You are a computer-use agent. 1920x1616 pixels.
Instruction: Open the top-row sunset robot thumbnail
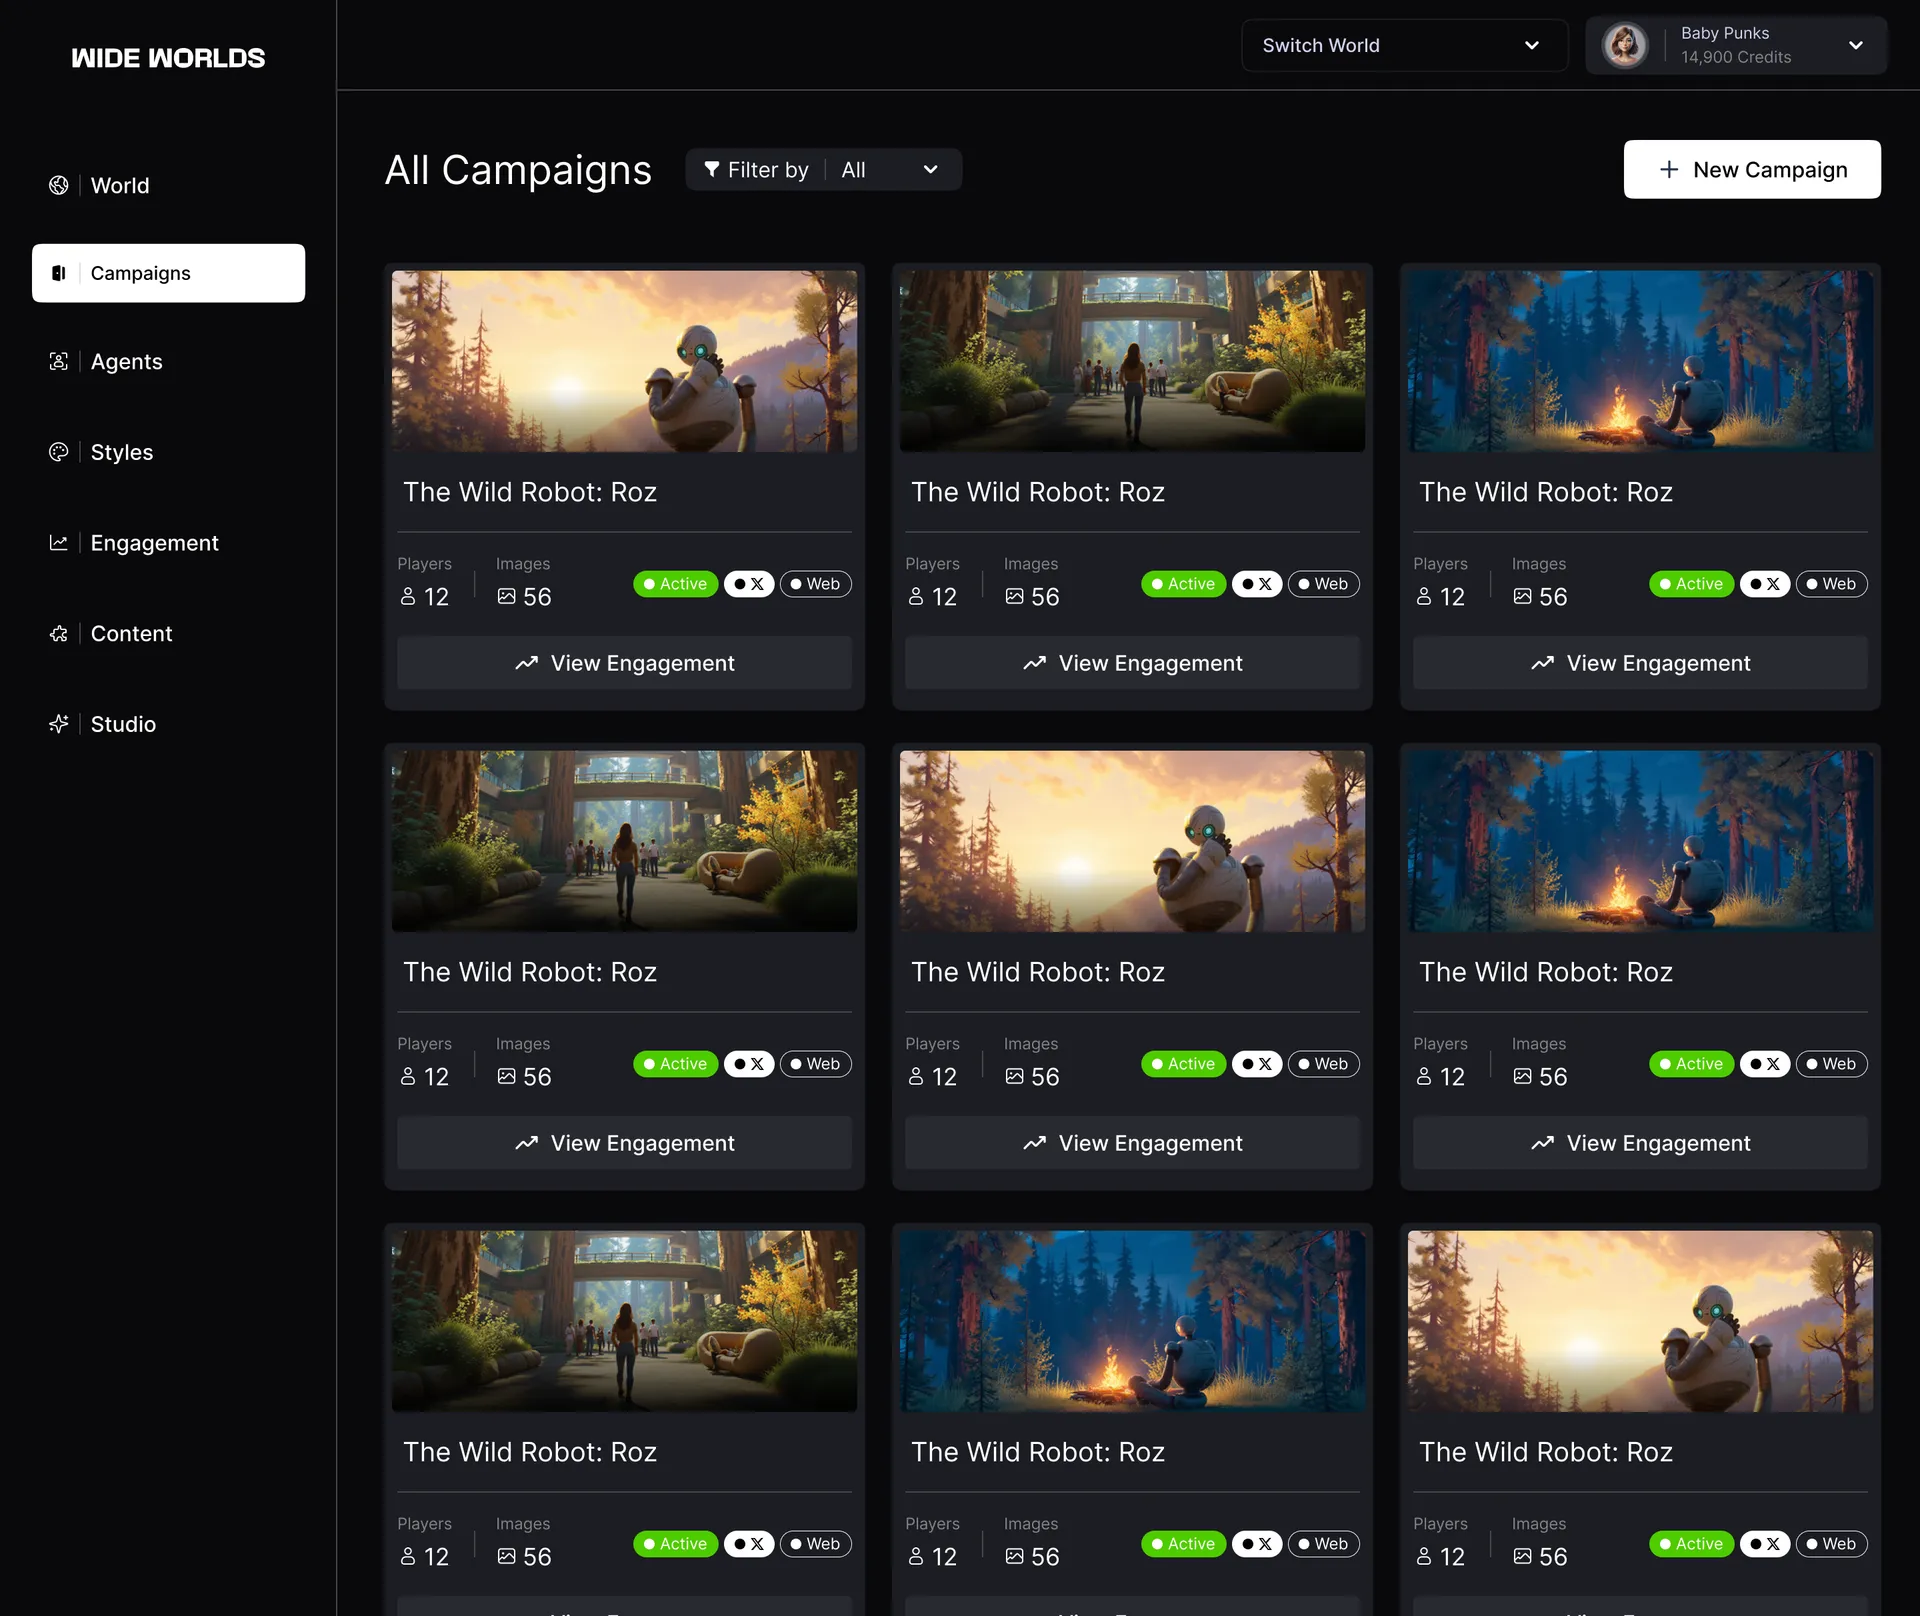coord(624,361)
